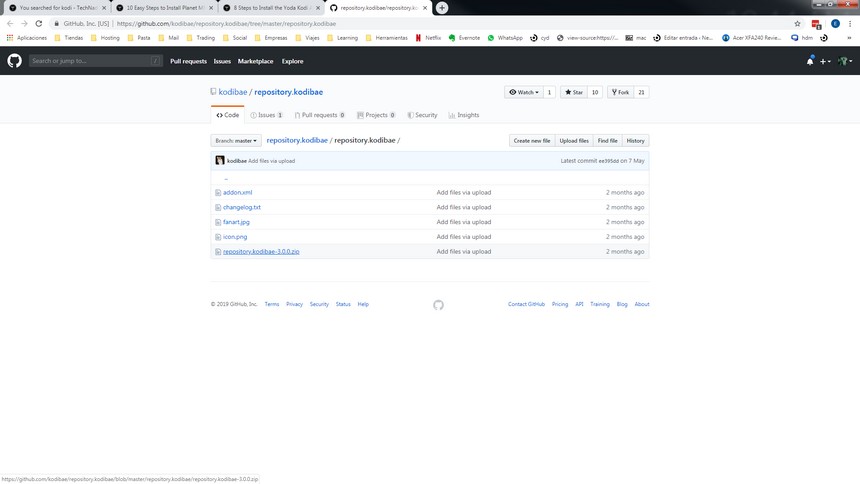Open the Herramientas bookmark folder
The width and height of the screenshot is (860, 484).
[386, 38]
